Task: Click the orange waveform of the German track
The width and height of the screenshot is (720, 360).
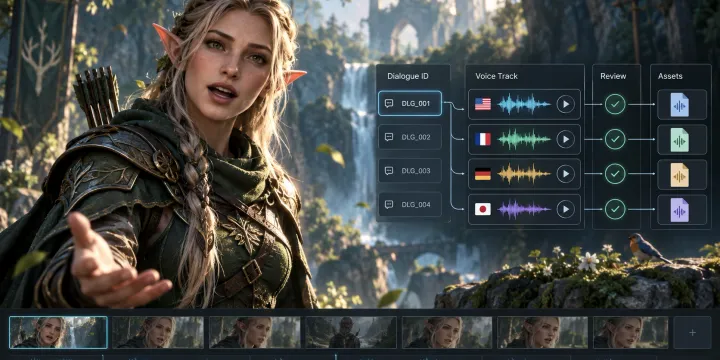Action: (524, 174)
